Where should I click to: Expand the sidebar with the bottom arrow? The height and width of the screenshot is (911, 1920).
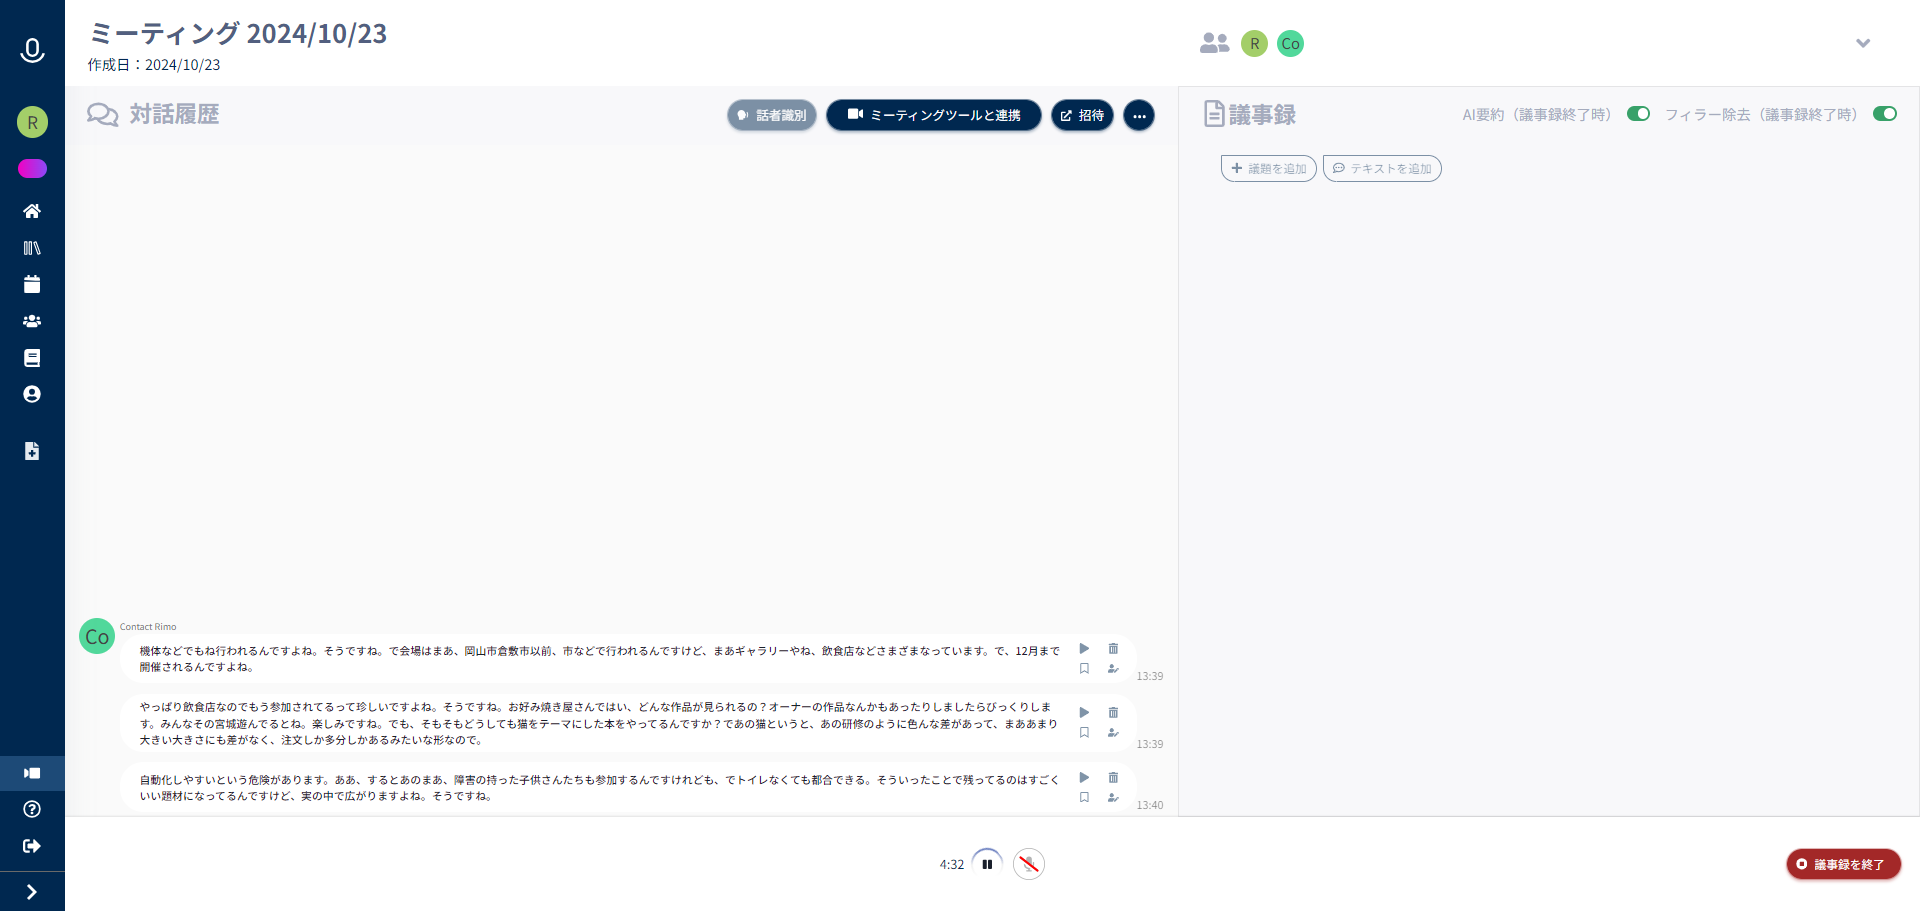(32, 892)
